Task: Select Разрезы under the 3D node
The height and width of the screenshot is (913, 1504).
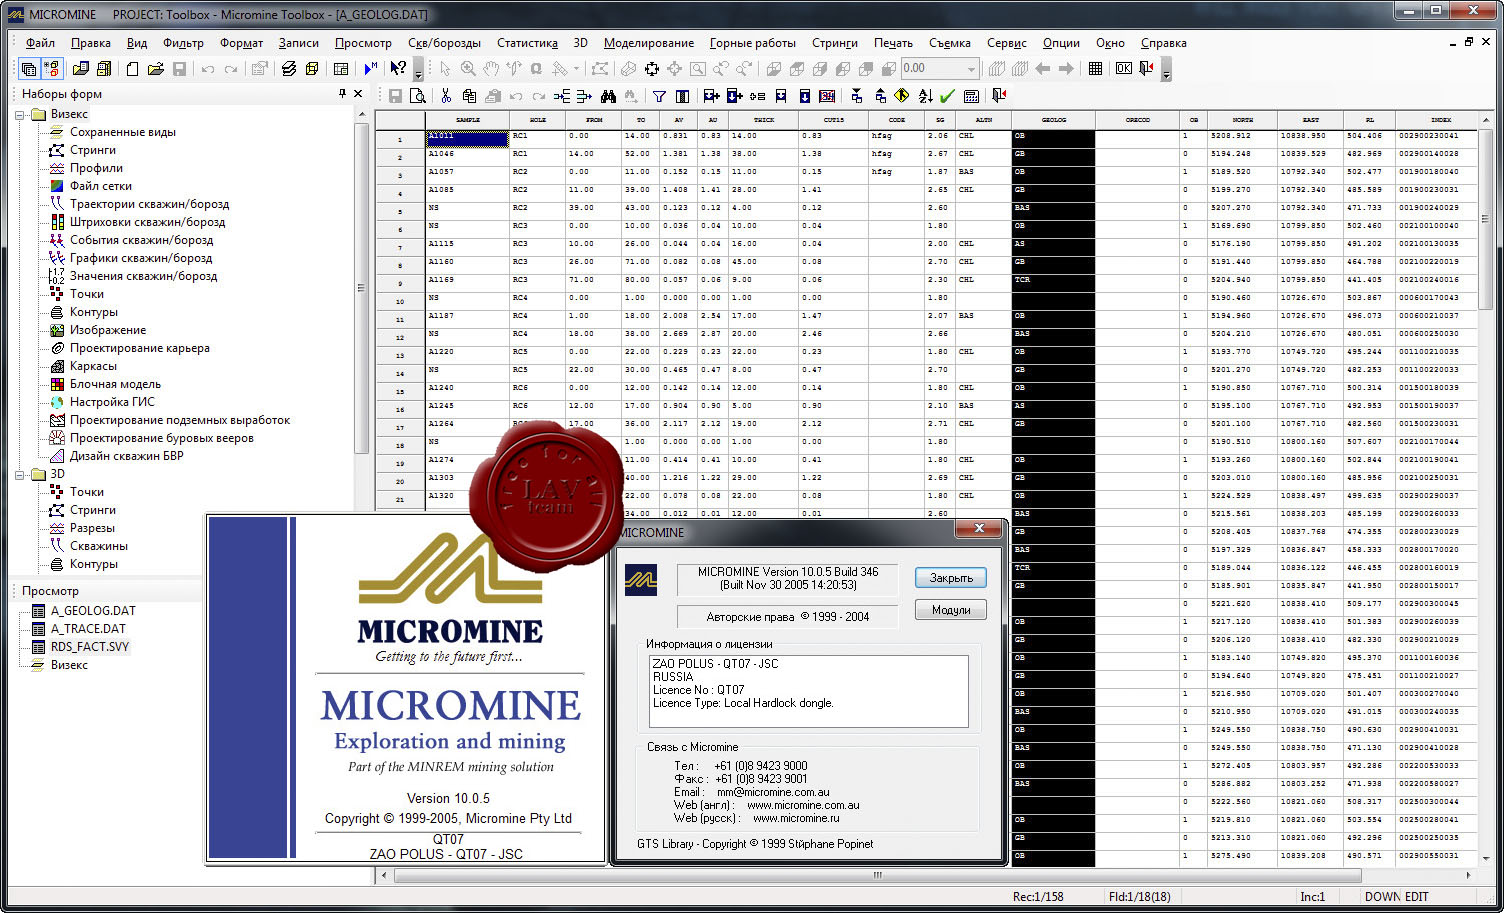Action: [x=92, y=528]
